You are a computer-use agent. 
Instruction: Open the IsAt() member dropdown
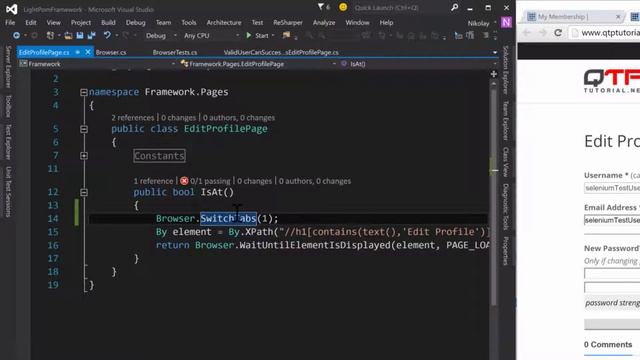494,64
